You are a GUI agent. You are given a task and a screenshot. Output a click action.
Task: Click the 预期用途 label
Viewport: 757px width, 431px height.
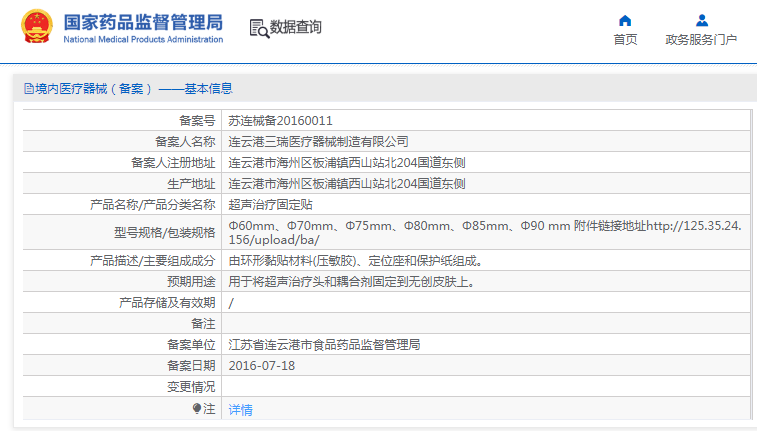pyautogui.click(x=191, y=282)
